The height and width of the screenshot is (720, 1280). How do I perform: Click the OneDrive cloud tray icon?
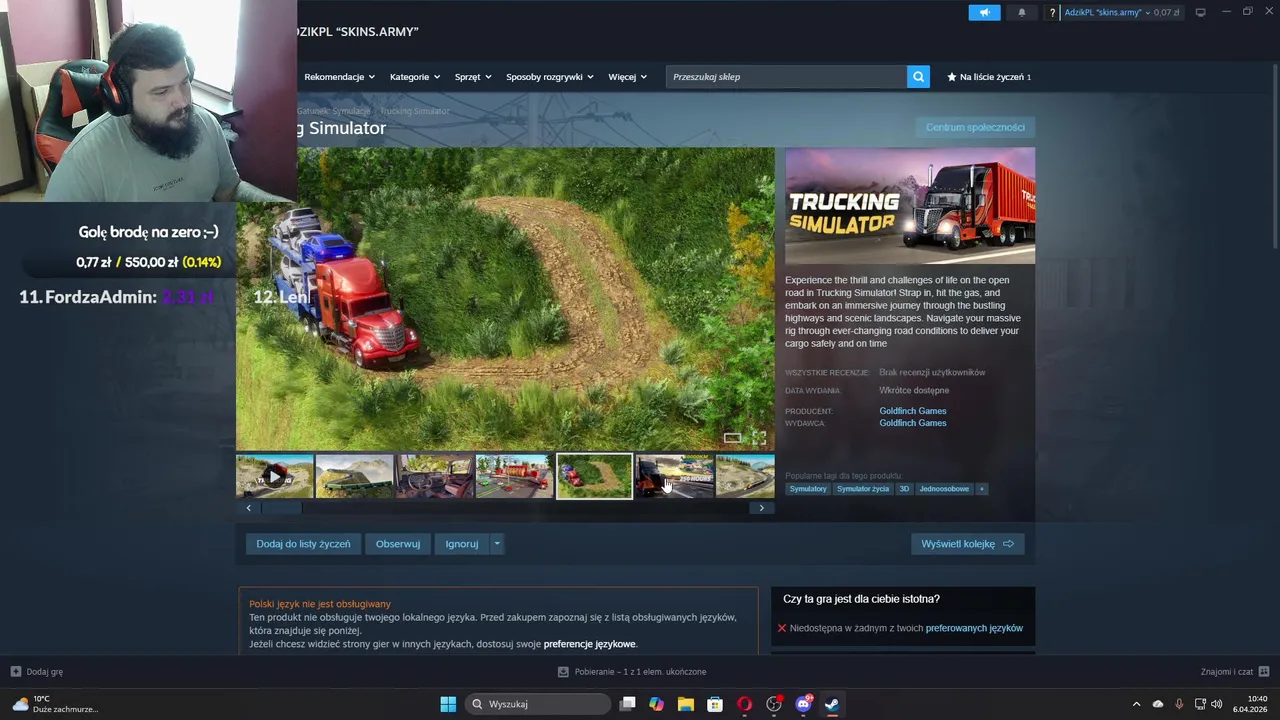point(1158,704)
